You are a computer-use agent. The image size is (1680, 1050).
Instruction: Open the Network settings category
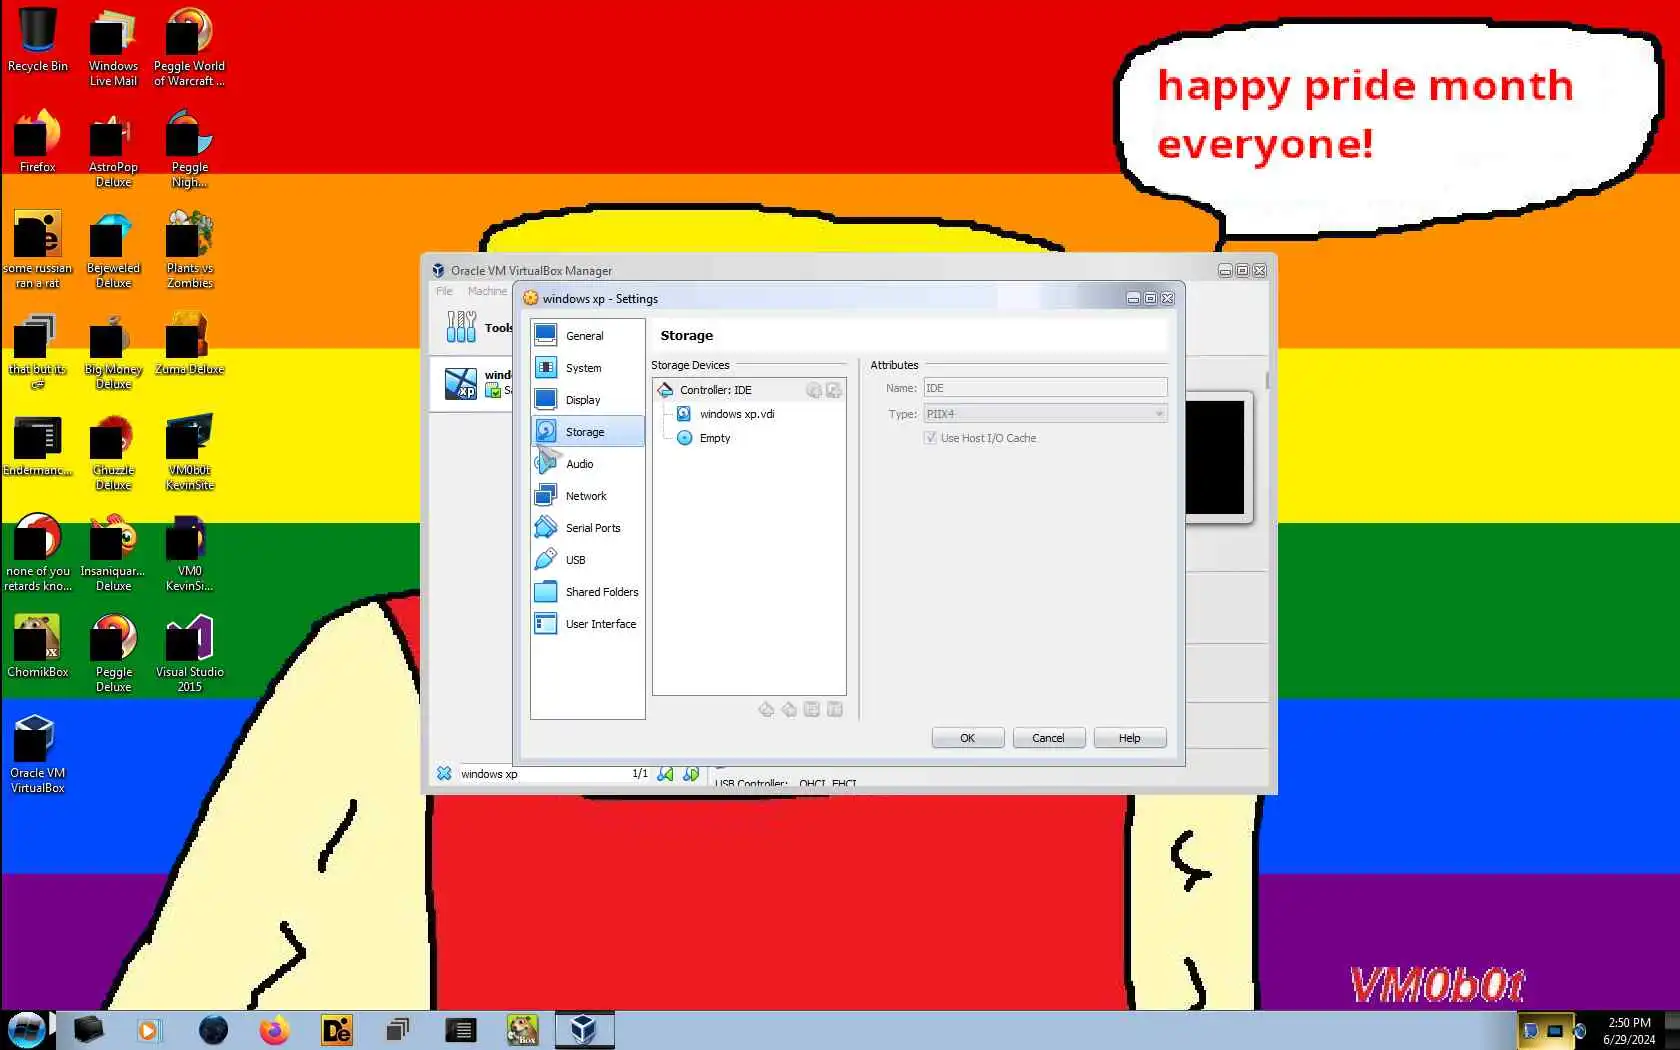[x=587, y=496]
